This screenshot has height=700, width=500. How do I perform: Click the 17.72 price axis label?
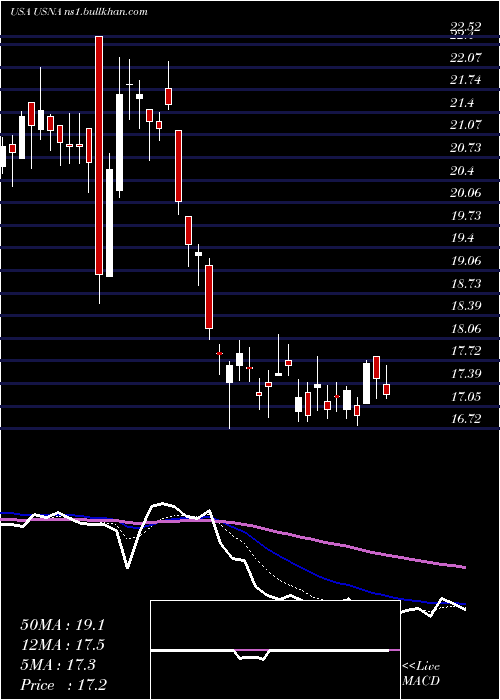point(466,351)
